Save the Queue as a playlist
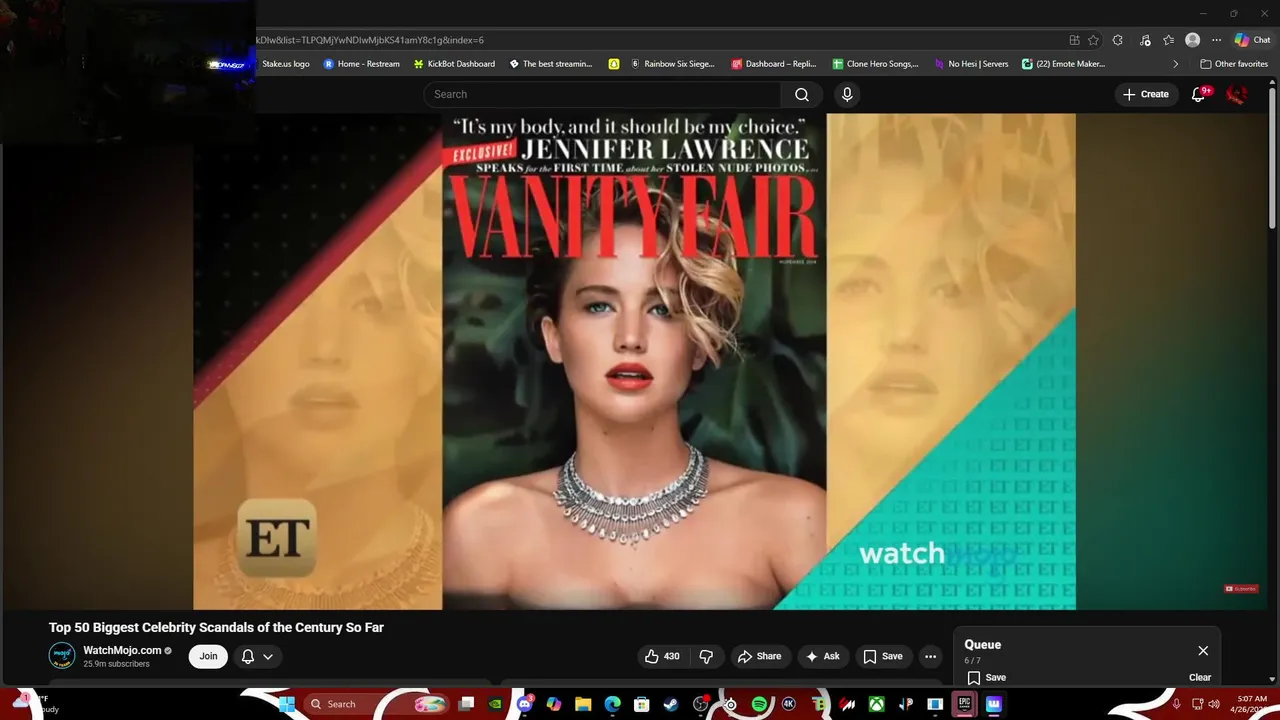This screenshot has height=720, width=1280. click(x=986, y=677)
